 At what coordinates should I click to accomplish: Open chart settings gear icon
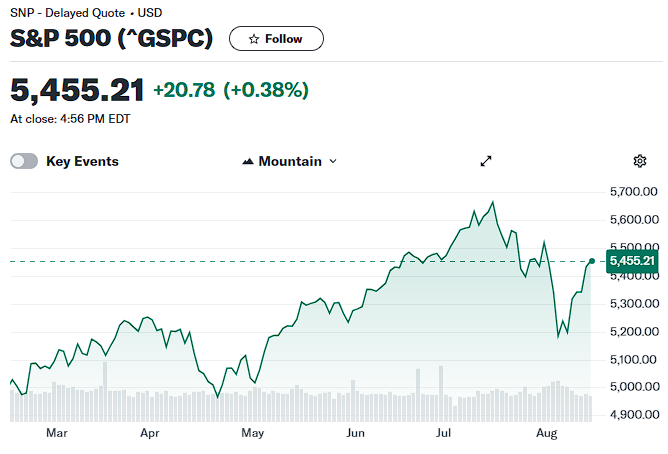pos(639,161)
